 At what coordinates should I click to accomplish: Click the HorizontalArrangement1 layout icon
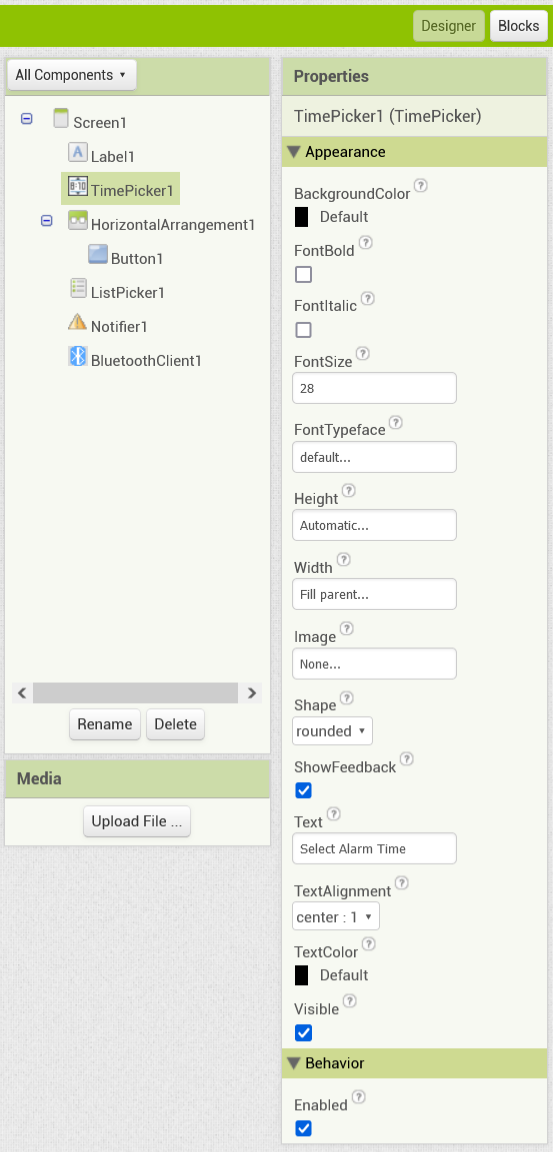point(77,220)
